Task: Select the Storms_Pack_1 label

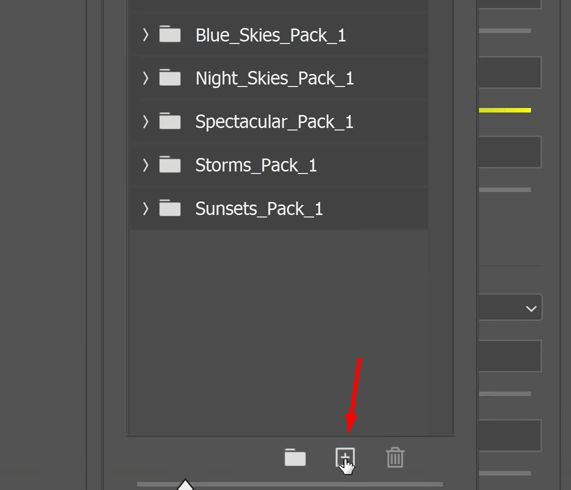Action: (x=256, y=166)
